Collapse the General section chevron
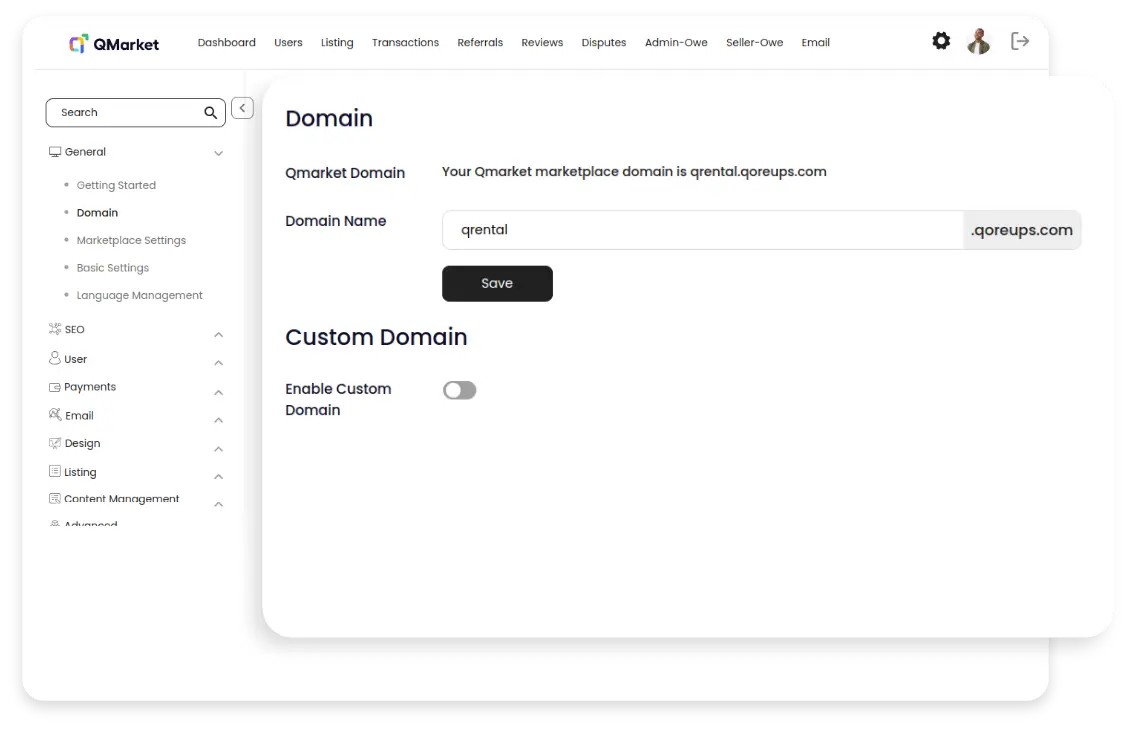Screen dimensions: 1133x729 click(218, 153)
